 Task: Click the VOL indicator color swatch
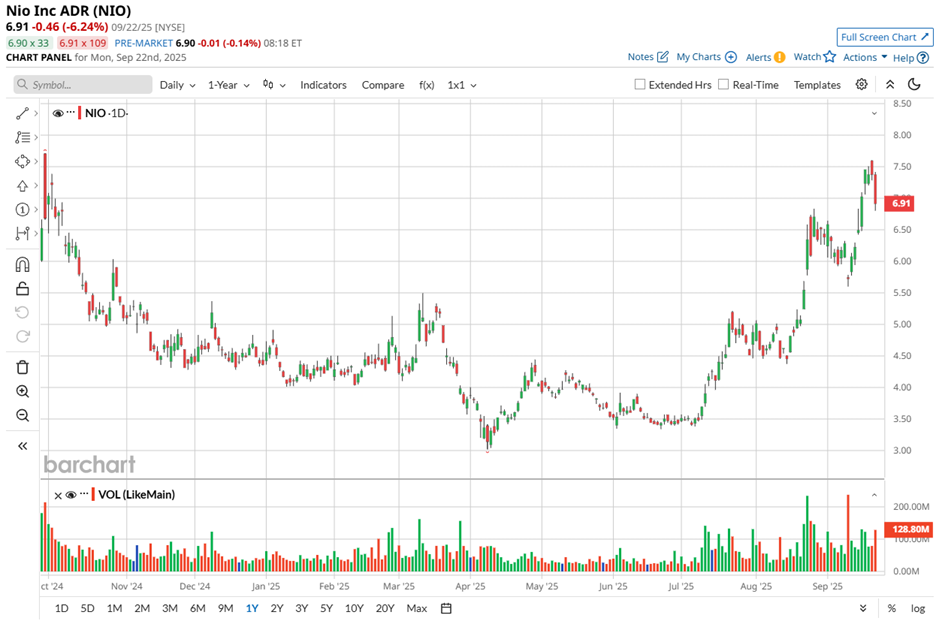tap(93, 494)
